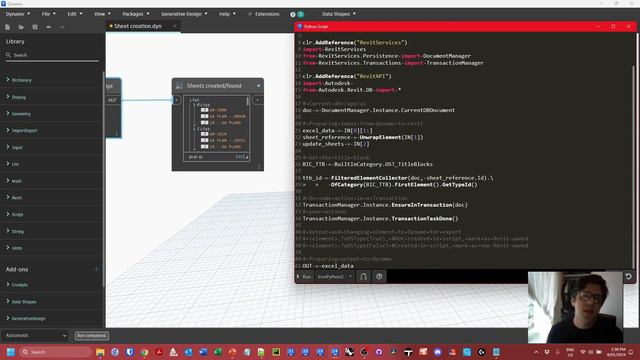640x360 pixels.
Task: Open the View menu
Action: [x=102, y=14]
